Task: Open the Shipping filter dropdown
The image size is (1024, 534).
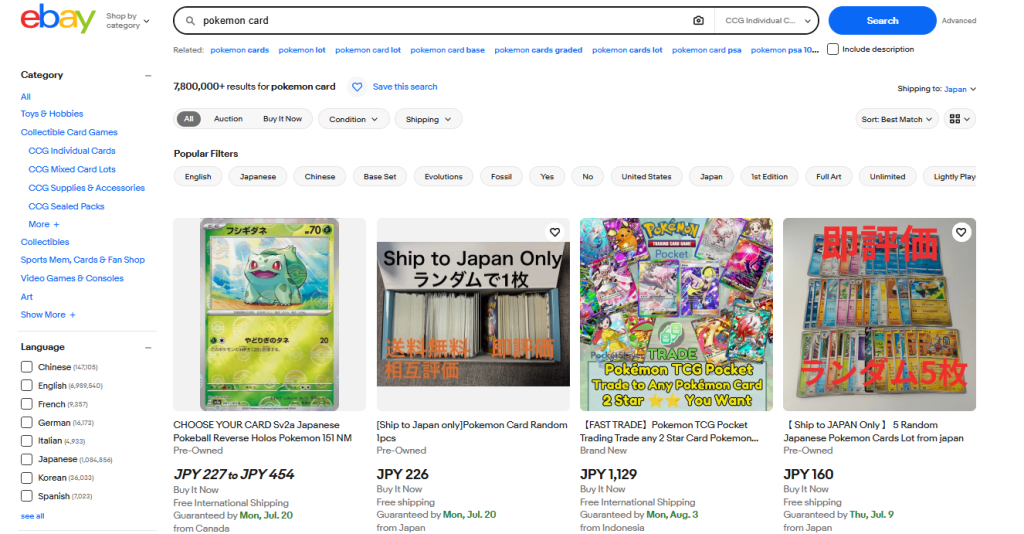Action: tap(428, 119)
